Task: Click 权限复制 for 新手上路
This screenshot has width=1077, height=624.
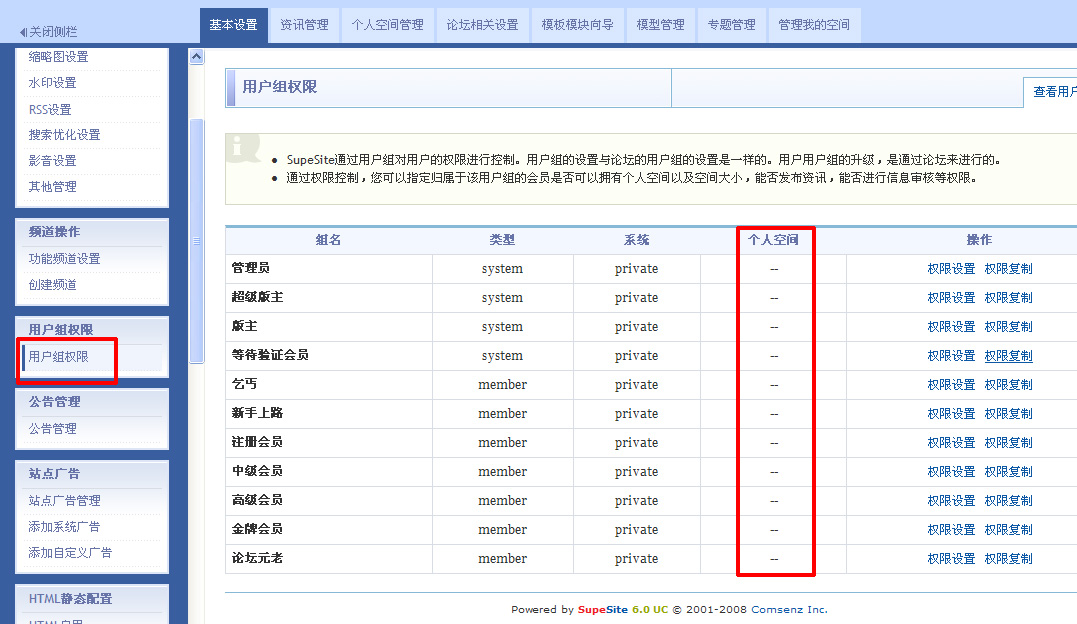Action: pos(1008,414)
